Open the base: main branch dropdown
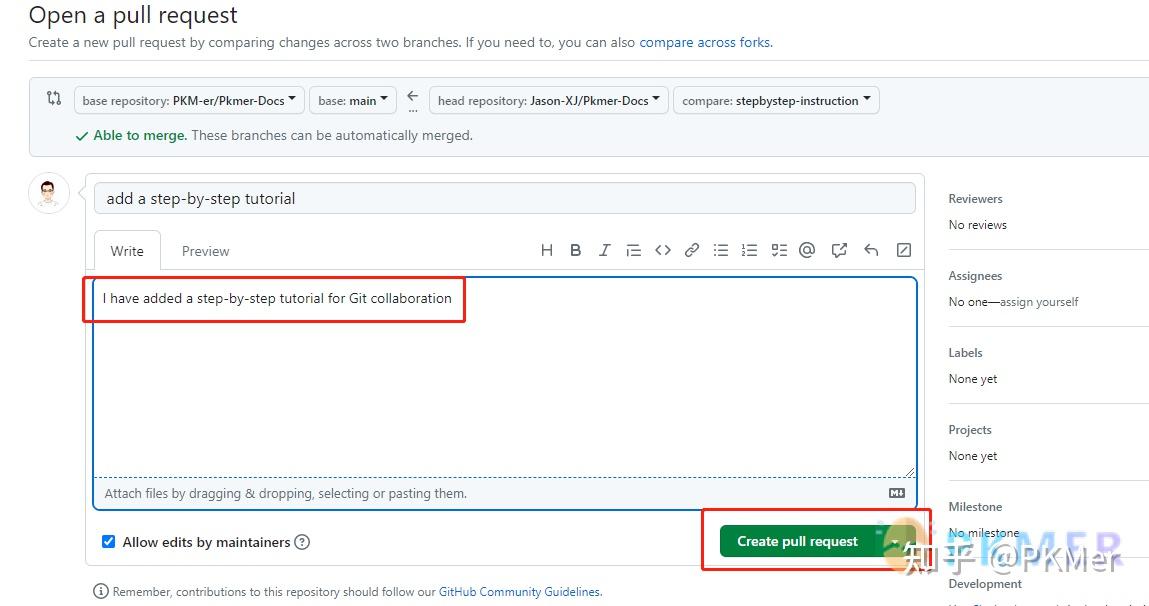This screenshot has width=1149, height=606. coord(352,100)
